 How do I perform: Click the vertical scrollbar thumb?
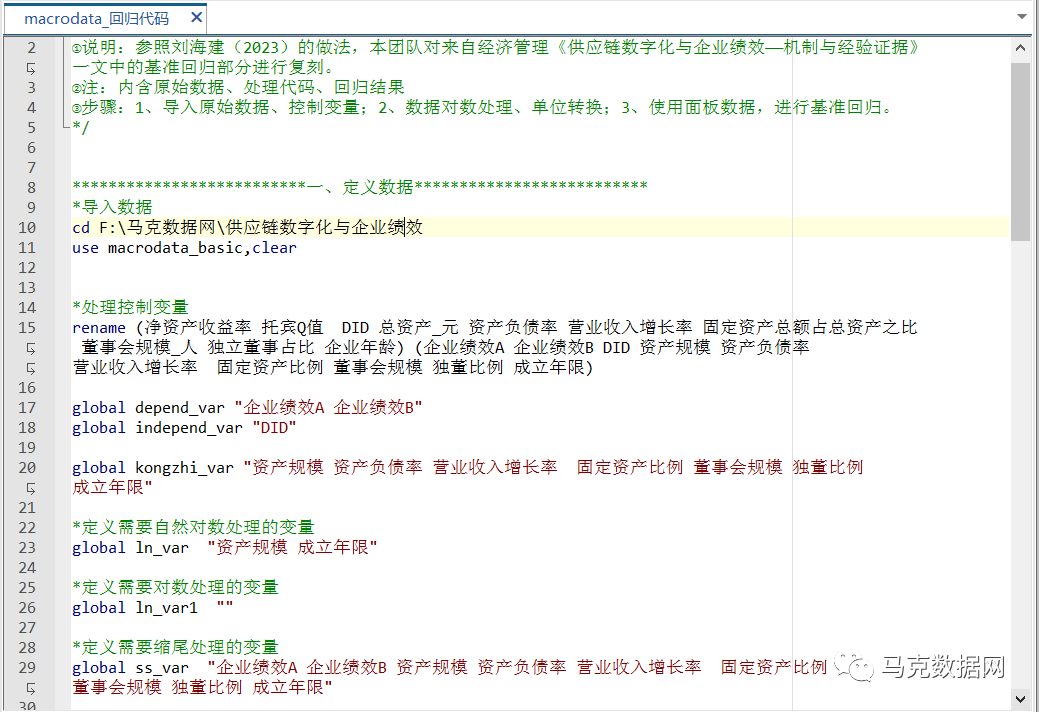[x=1020, y=152]
